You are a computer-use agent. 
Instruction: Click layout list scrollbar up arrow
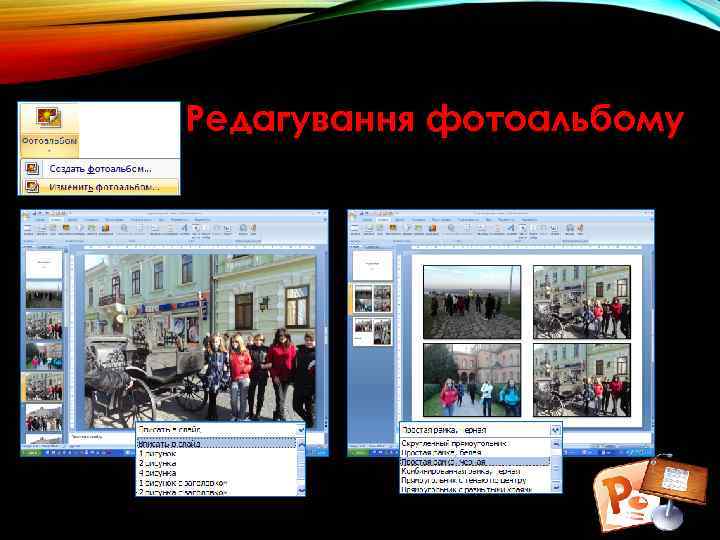coord(301,444)
